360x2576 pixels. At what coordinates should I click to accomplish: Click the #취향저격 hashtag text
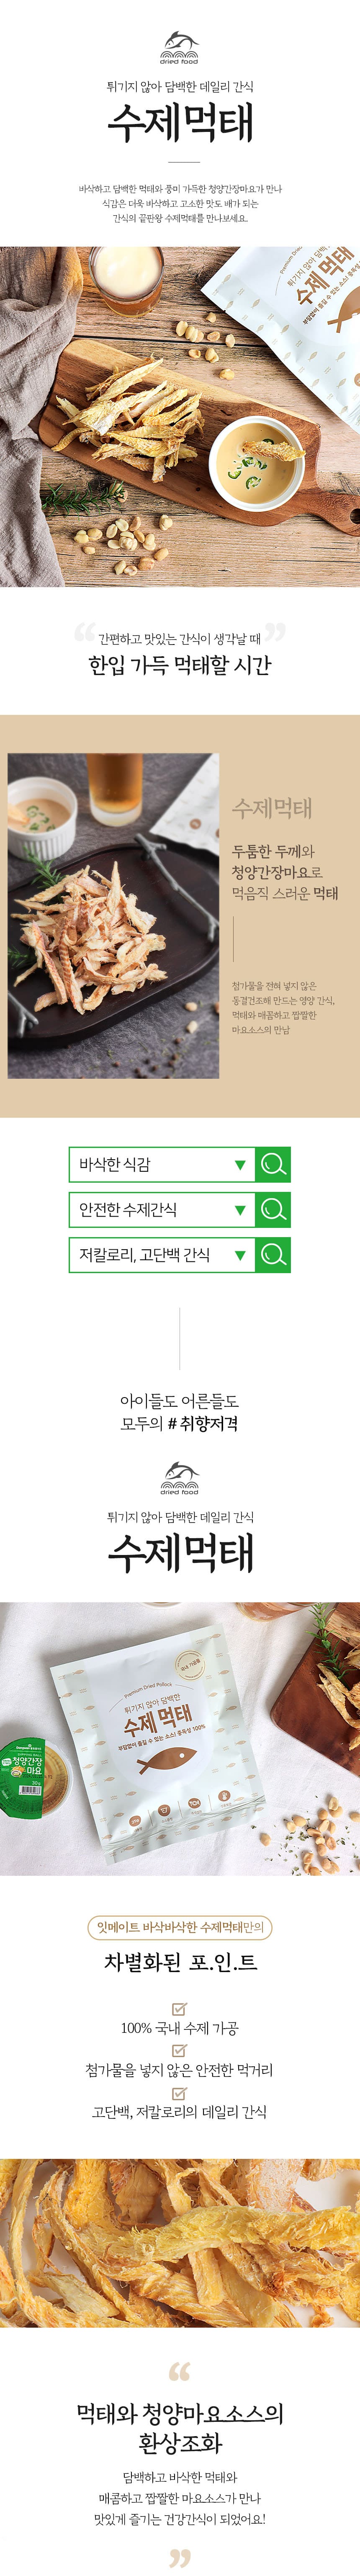202,1423
